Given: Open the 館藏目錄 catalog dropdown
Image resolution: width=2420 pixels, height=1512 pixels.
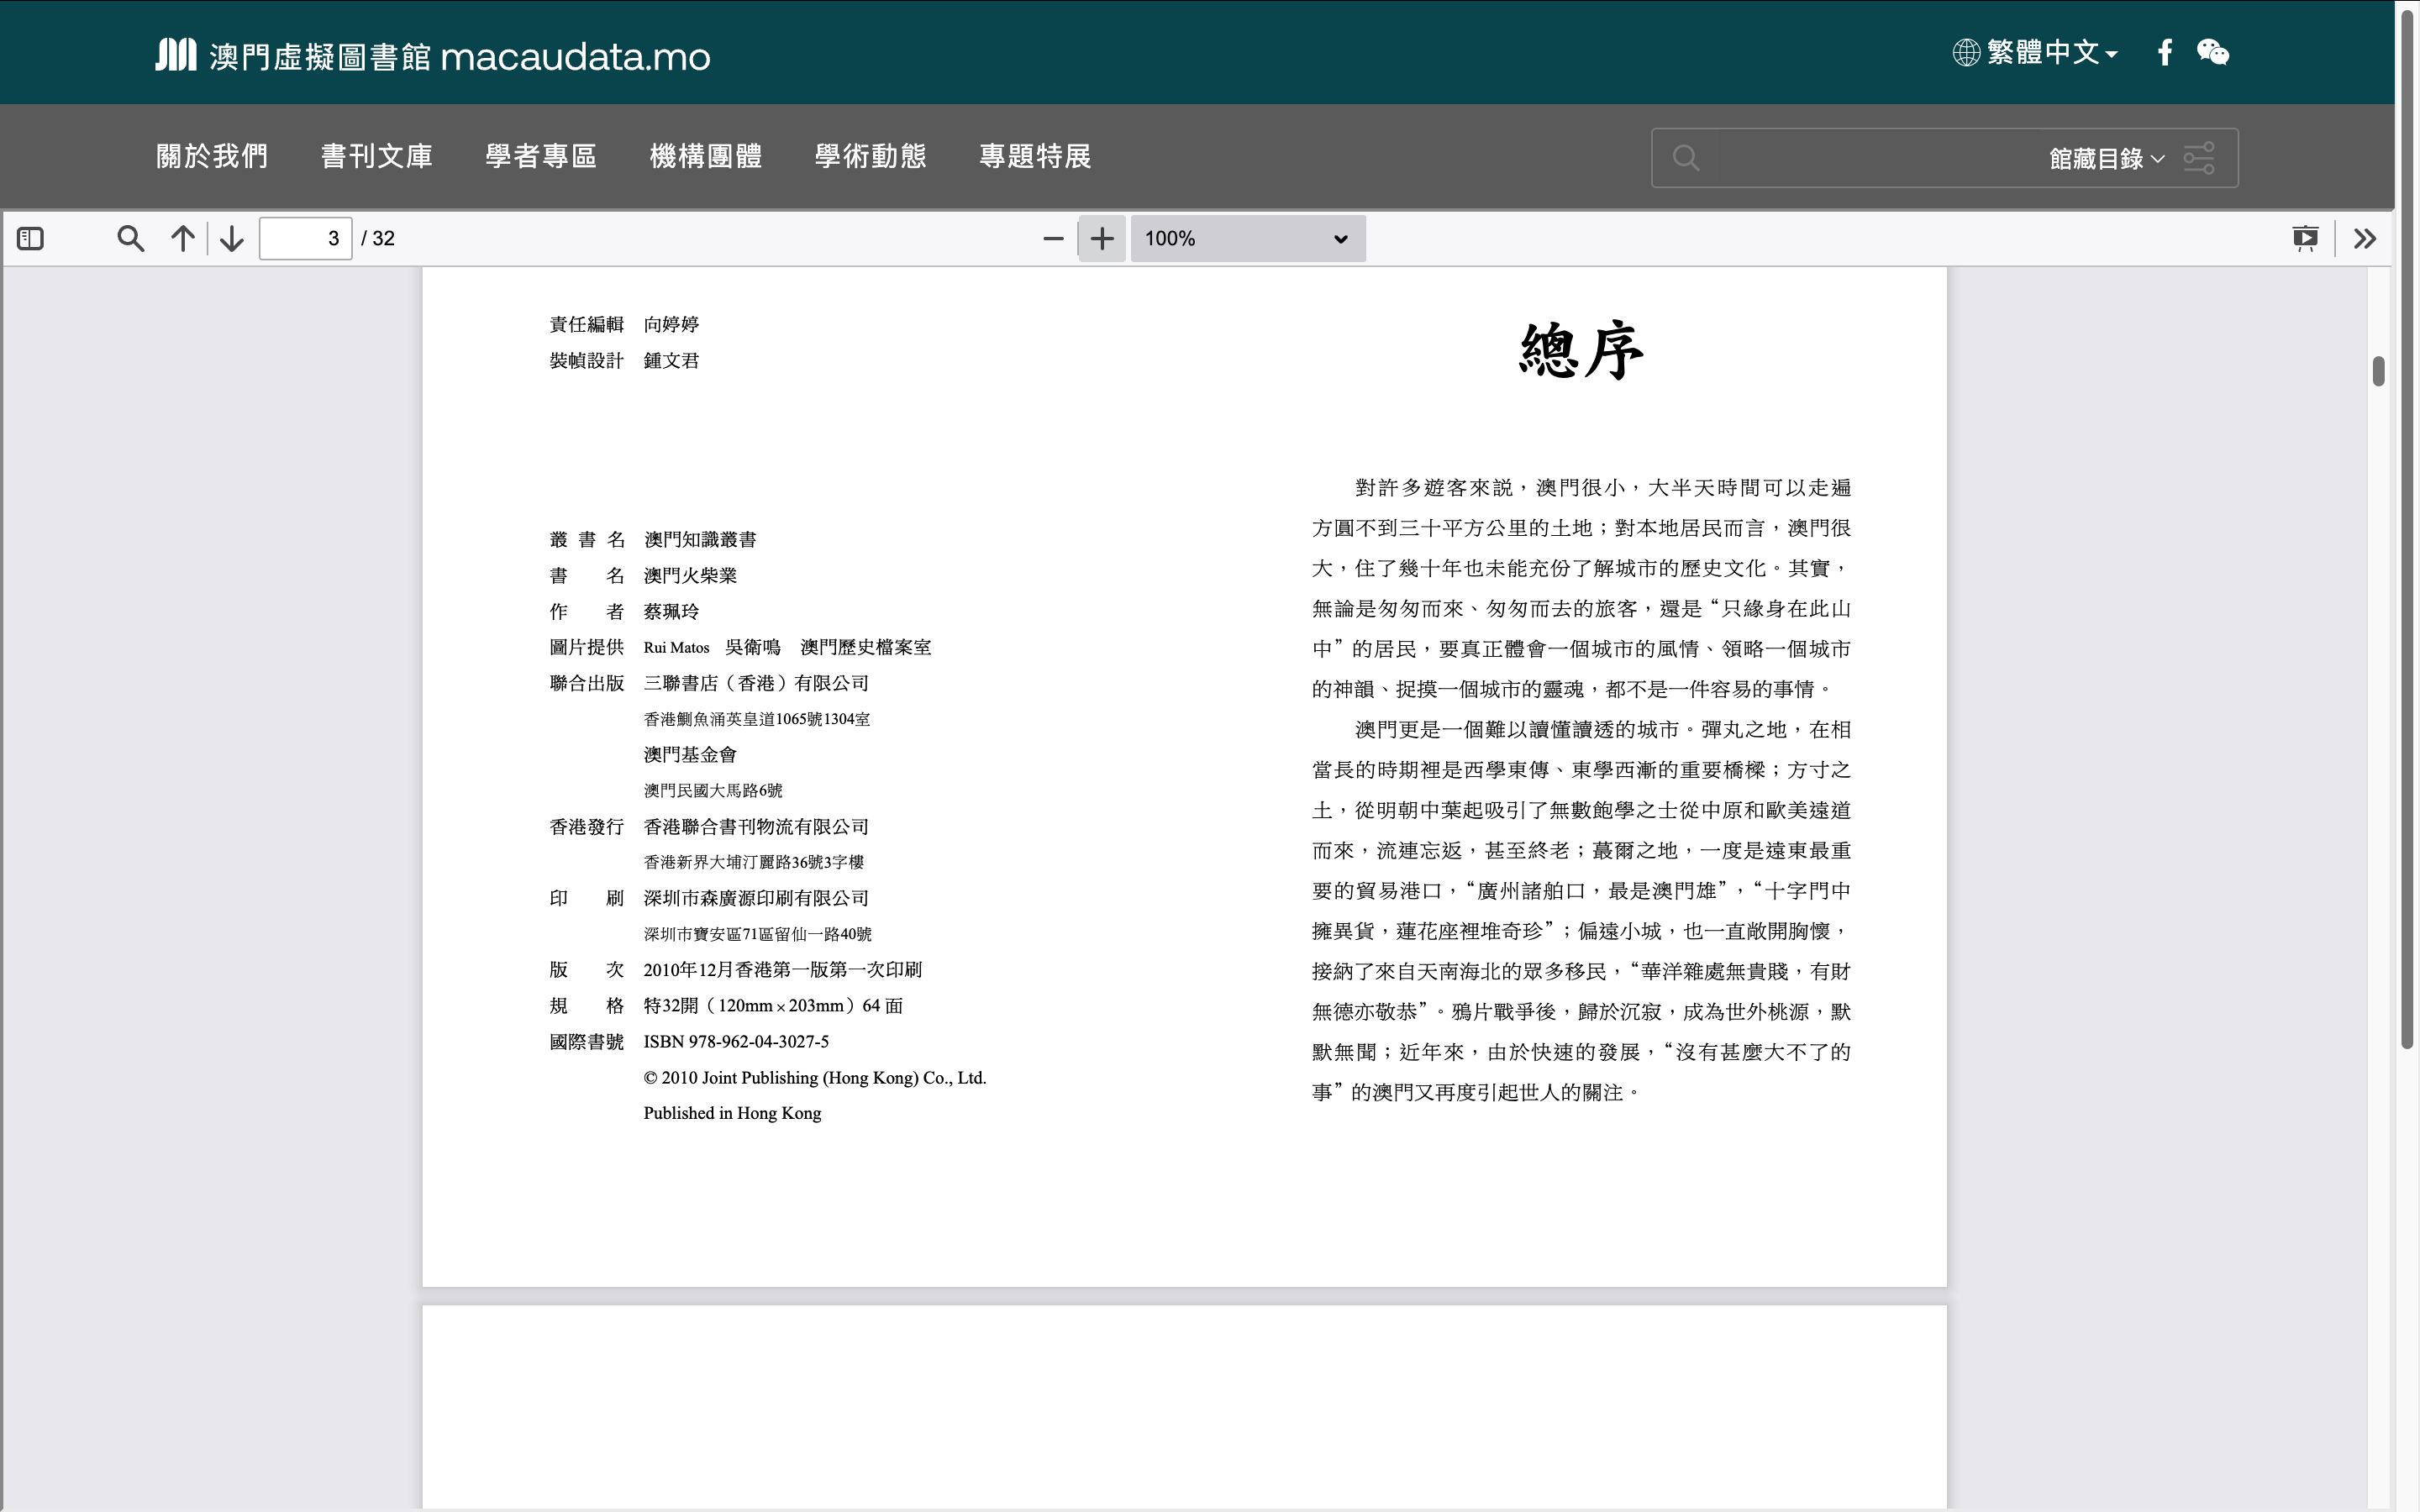Looking at the screenshot, I should pos(2106,157).
